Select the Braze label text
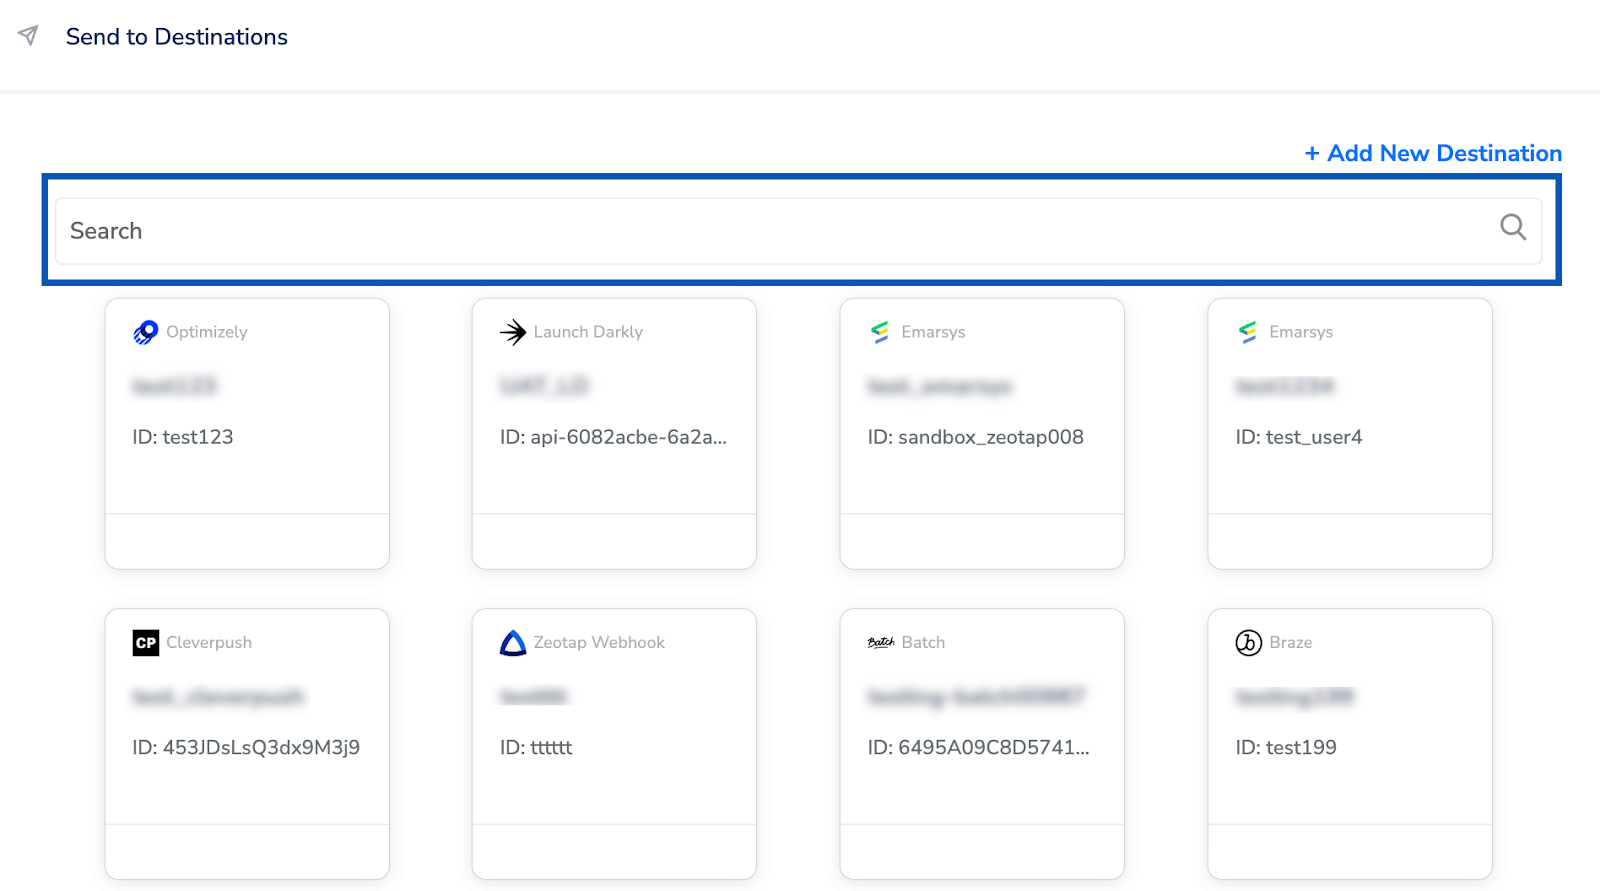This screenshot has width=1600, height=891. tap(1291, 643)
